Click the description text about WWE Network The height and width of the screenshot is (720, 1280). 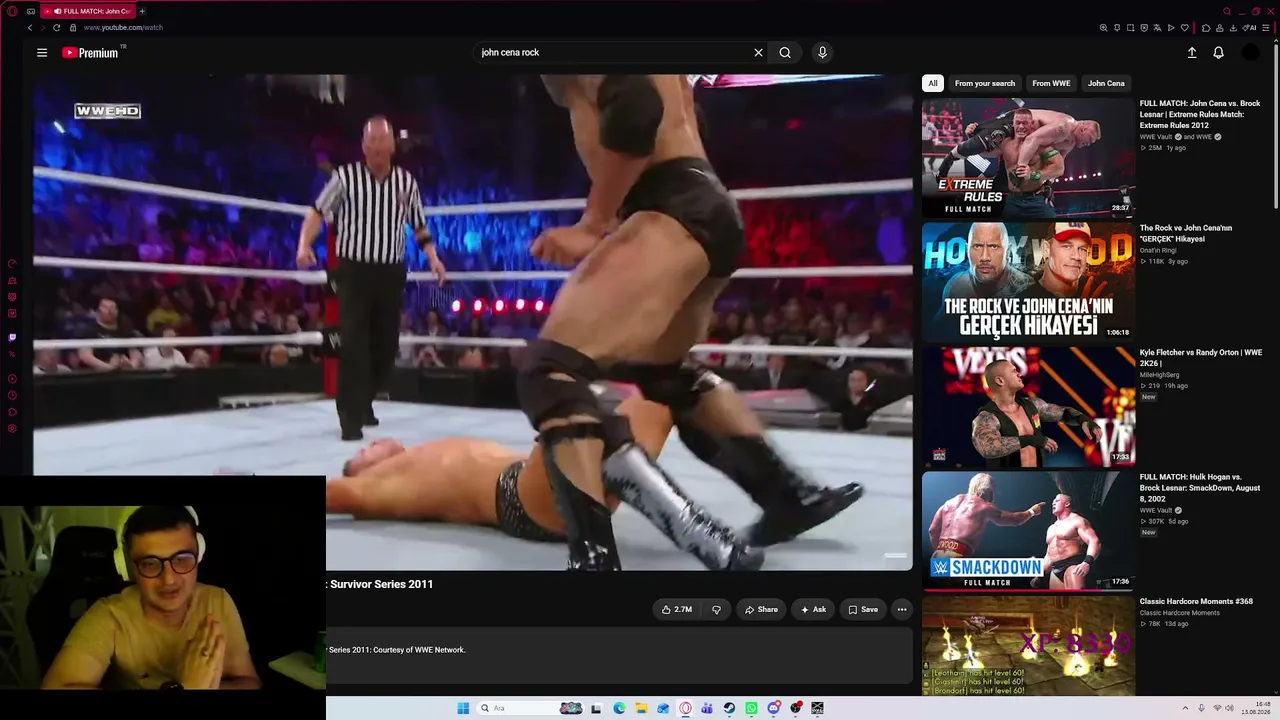tap(397, 650)
